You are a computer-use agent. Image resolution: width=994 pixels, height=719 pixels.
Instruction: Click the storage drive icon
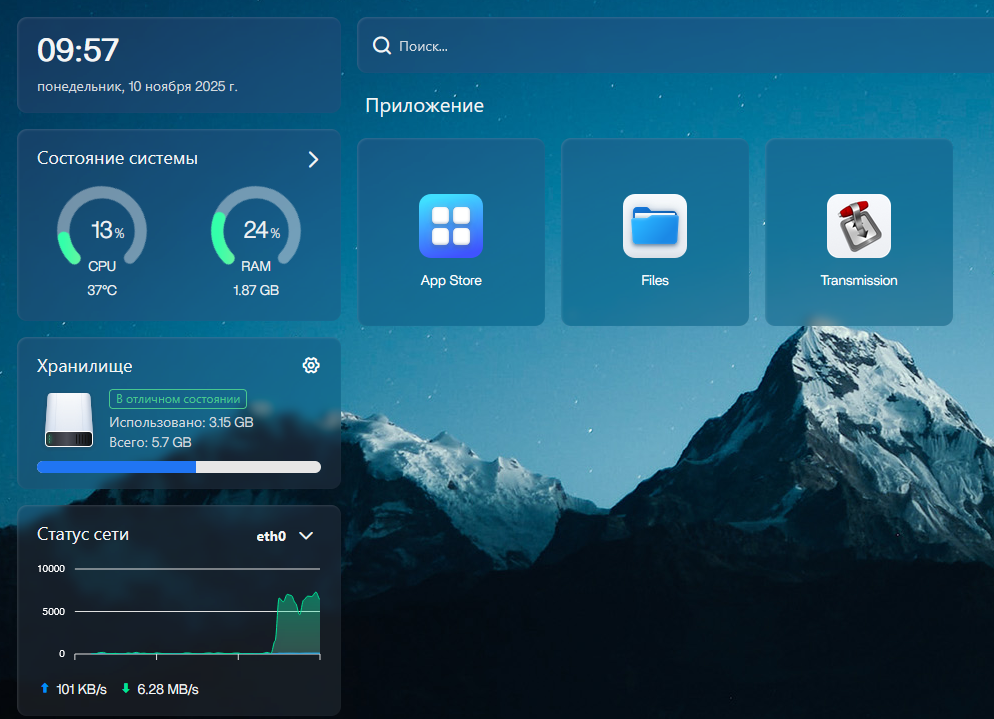[x=69, y=420]
